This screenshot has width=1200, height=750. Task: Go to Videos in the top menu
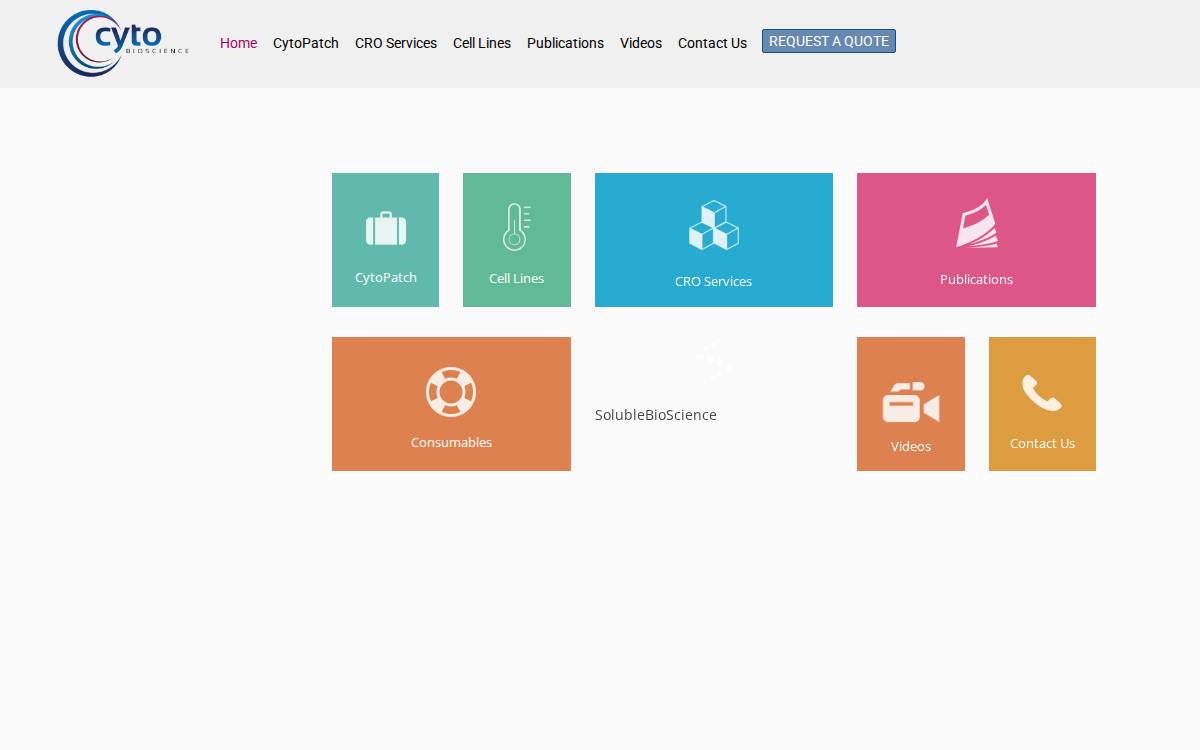(x=641, y=43)
